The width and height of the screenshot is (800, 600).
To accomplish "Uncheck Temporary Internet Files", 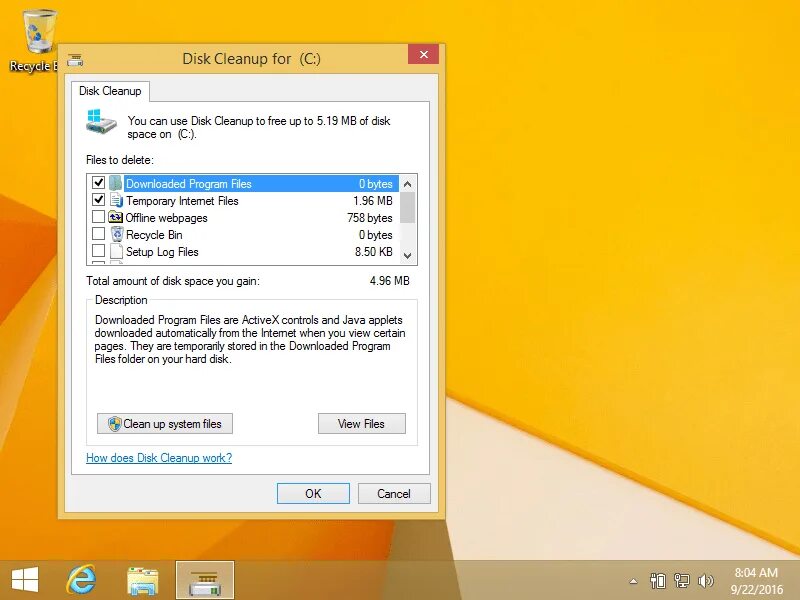I will [98, 200].
